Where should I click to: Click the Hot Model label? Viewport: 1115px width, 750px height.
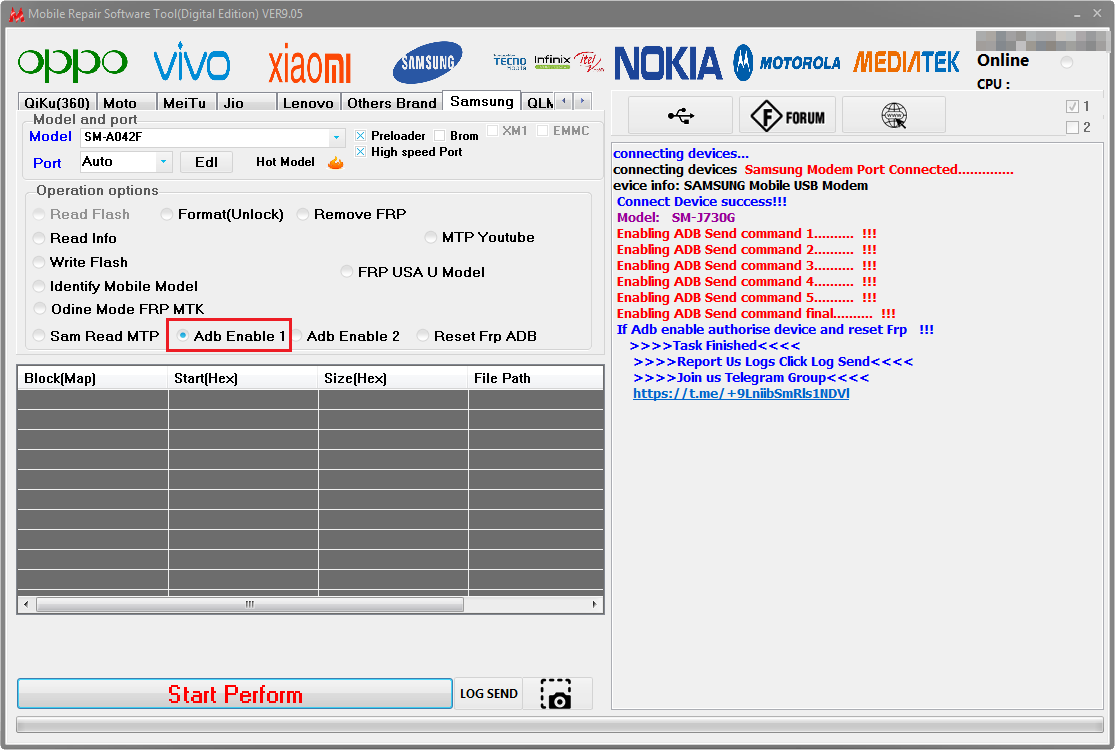tap(285, 162)
